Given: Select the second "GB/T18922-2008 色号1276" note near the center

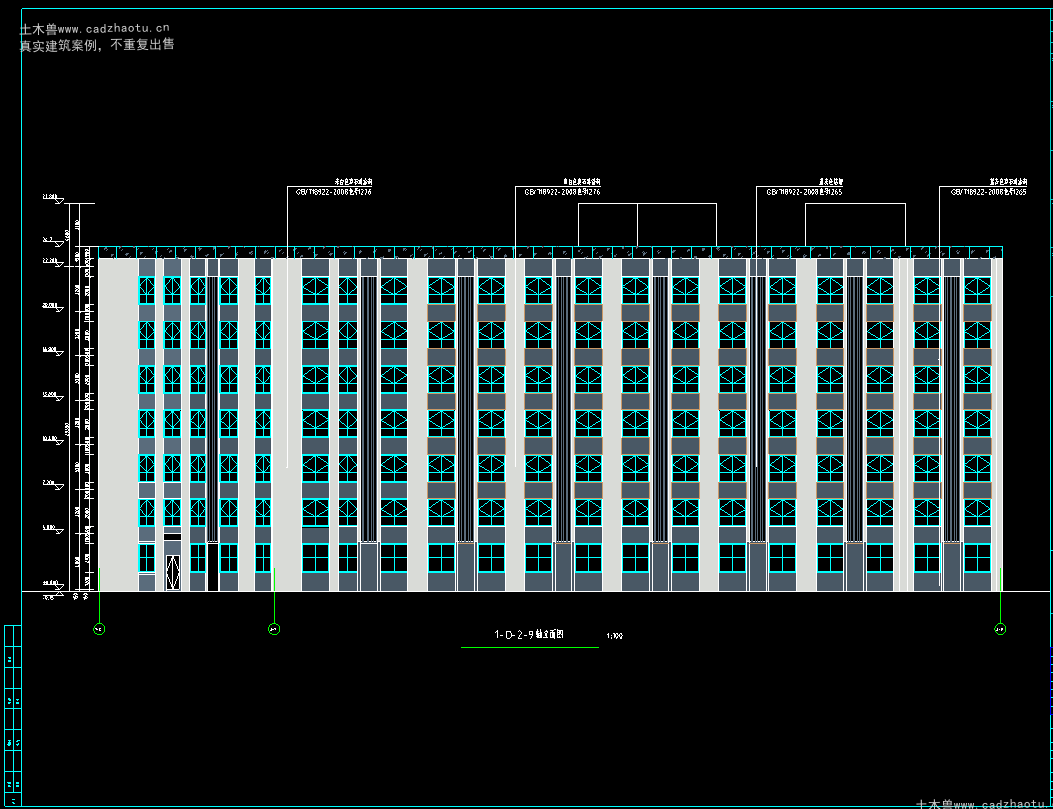Looking at the screenshot, I should click(562, 192).
